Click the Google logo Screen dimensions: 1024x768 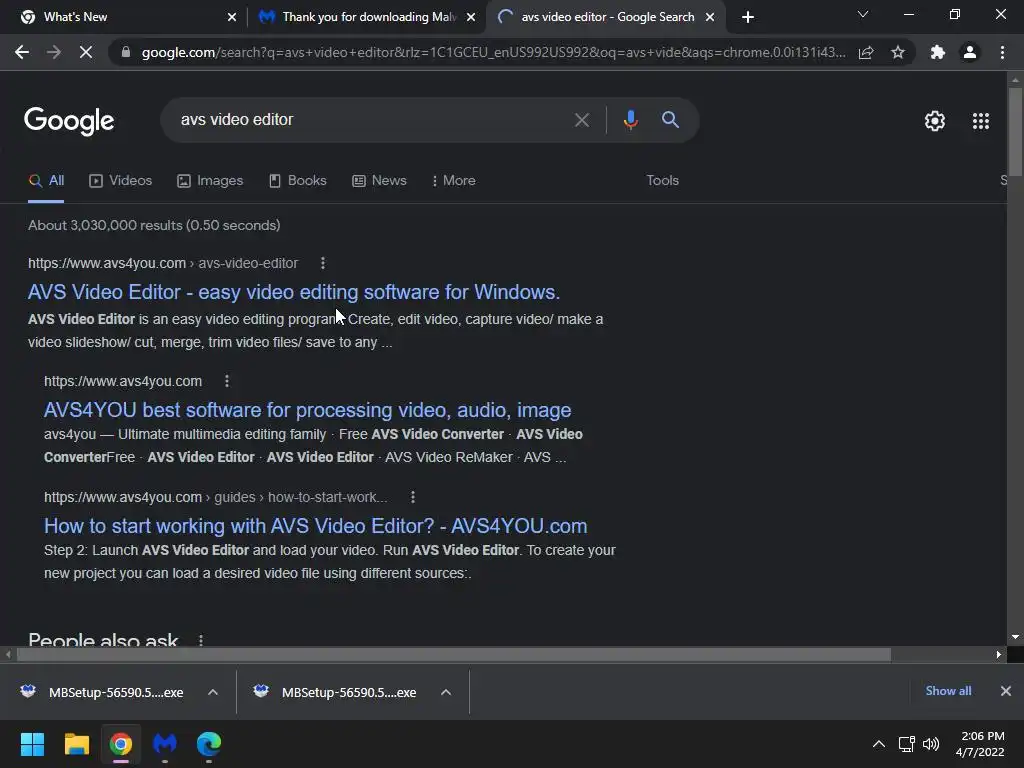coord(69,121)
